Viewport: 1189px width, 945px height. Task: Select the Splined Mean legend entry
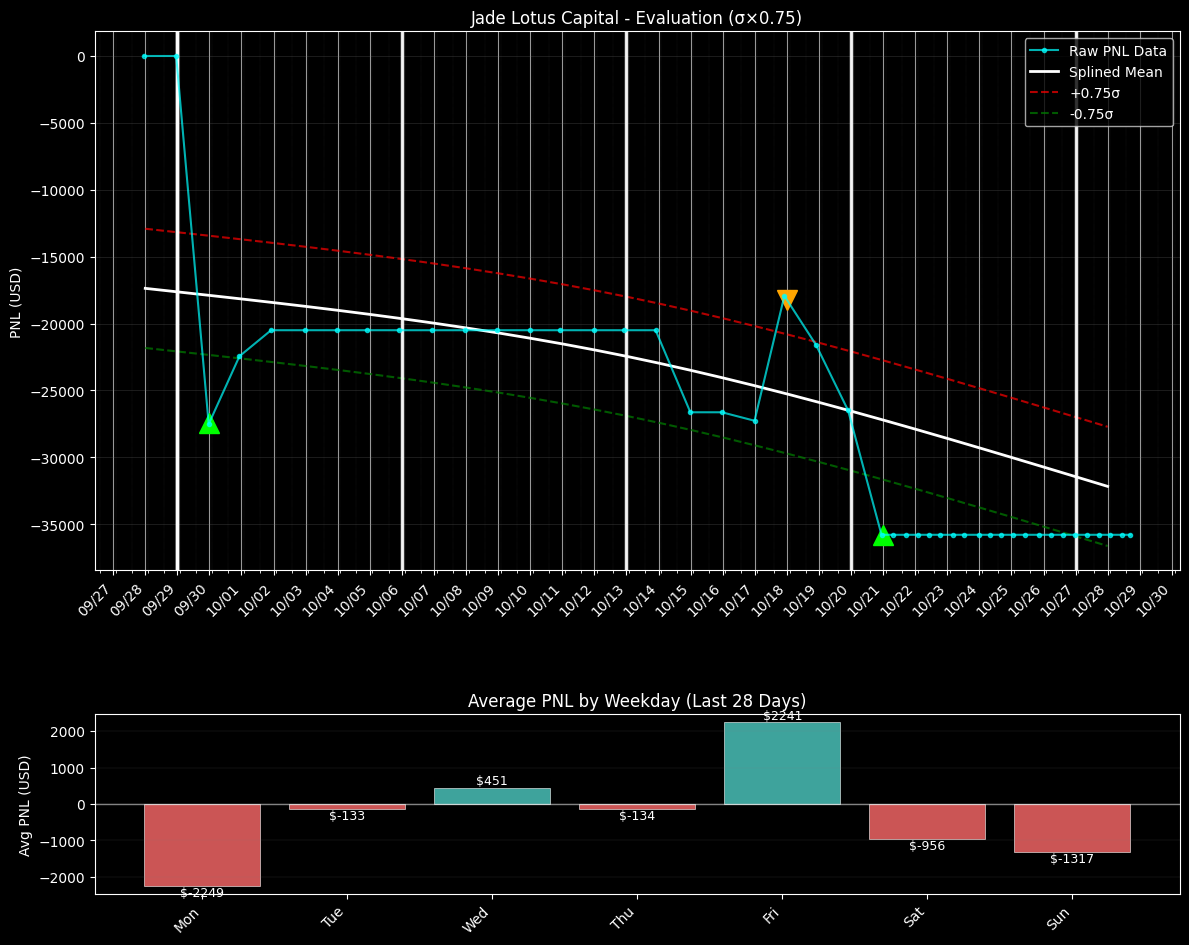[1116, 72]
